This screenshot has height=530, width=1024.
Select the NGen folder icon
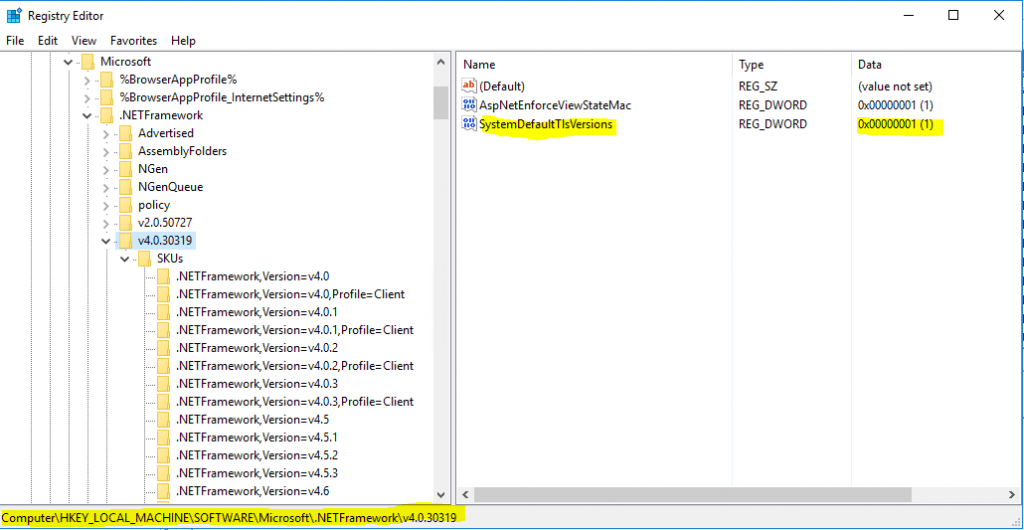(x=125, y=169)
